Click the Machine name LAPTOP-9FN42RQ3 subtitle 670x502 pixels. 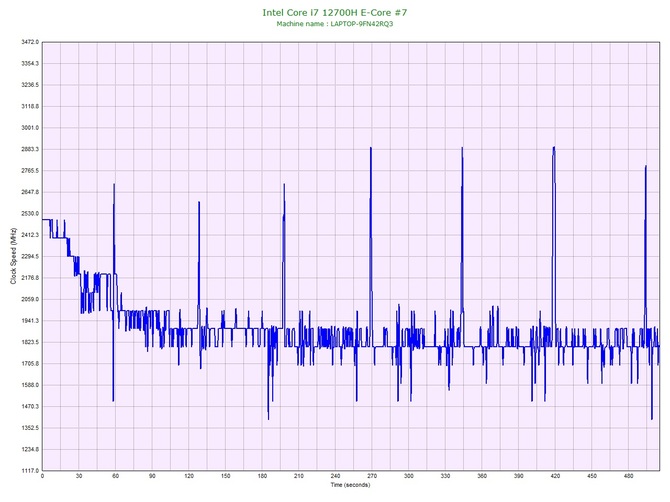pos(335,24)
